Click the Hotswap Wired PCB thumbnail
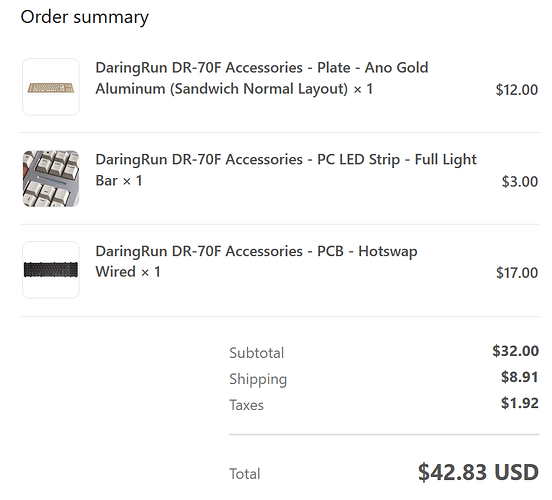The image size is (552, 500). point(51,270)
